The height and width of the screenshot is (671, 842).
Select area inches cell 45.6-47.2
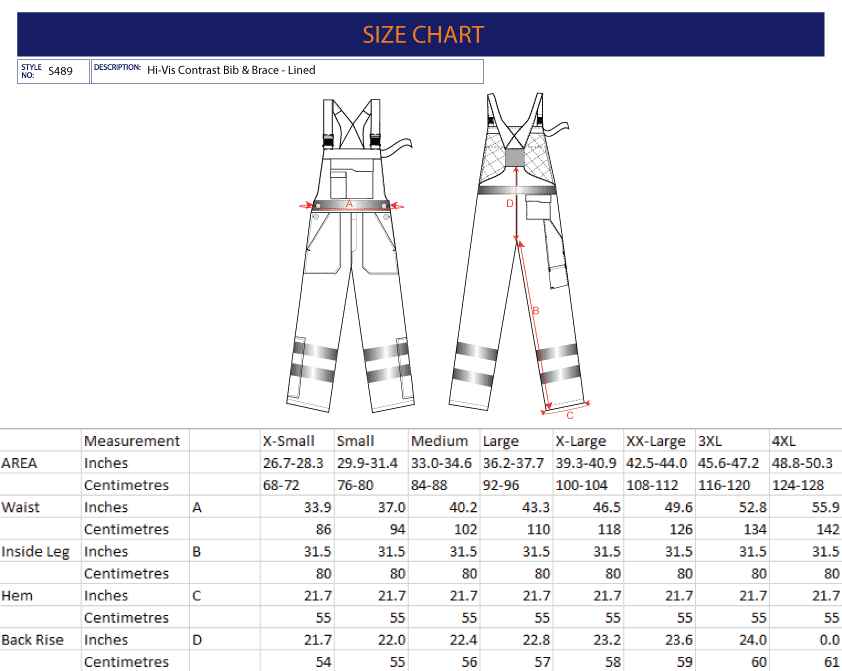click(x=732, y=463)
